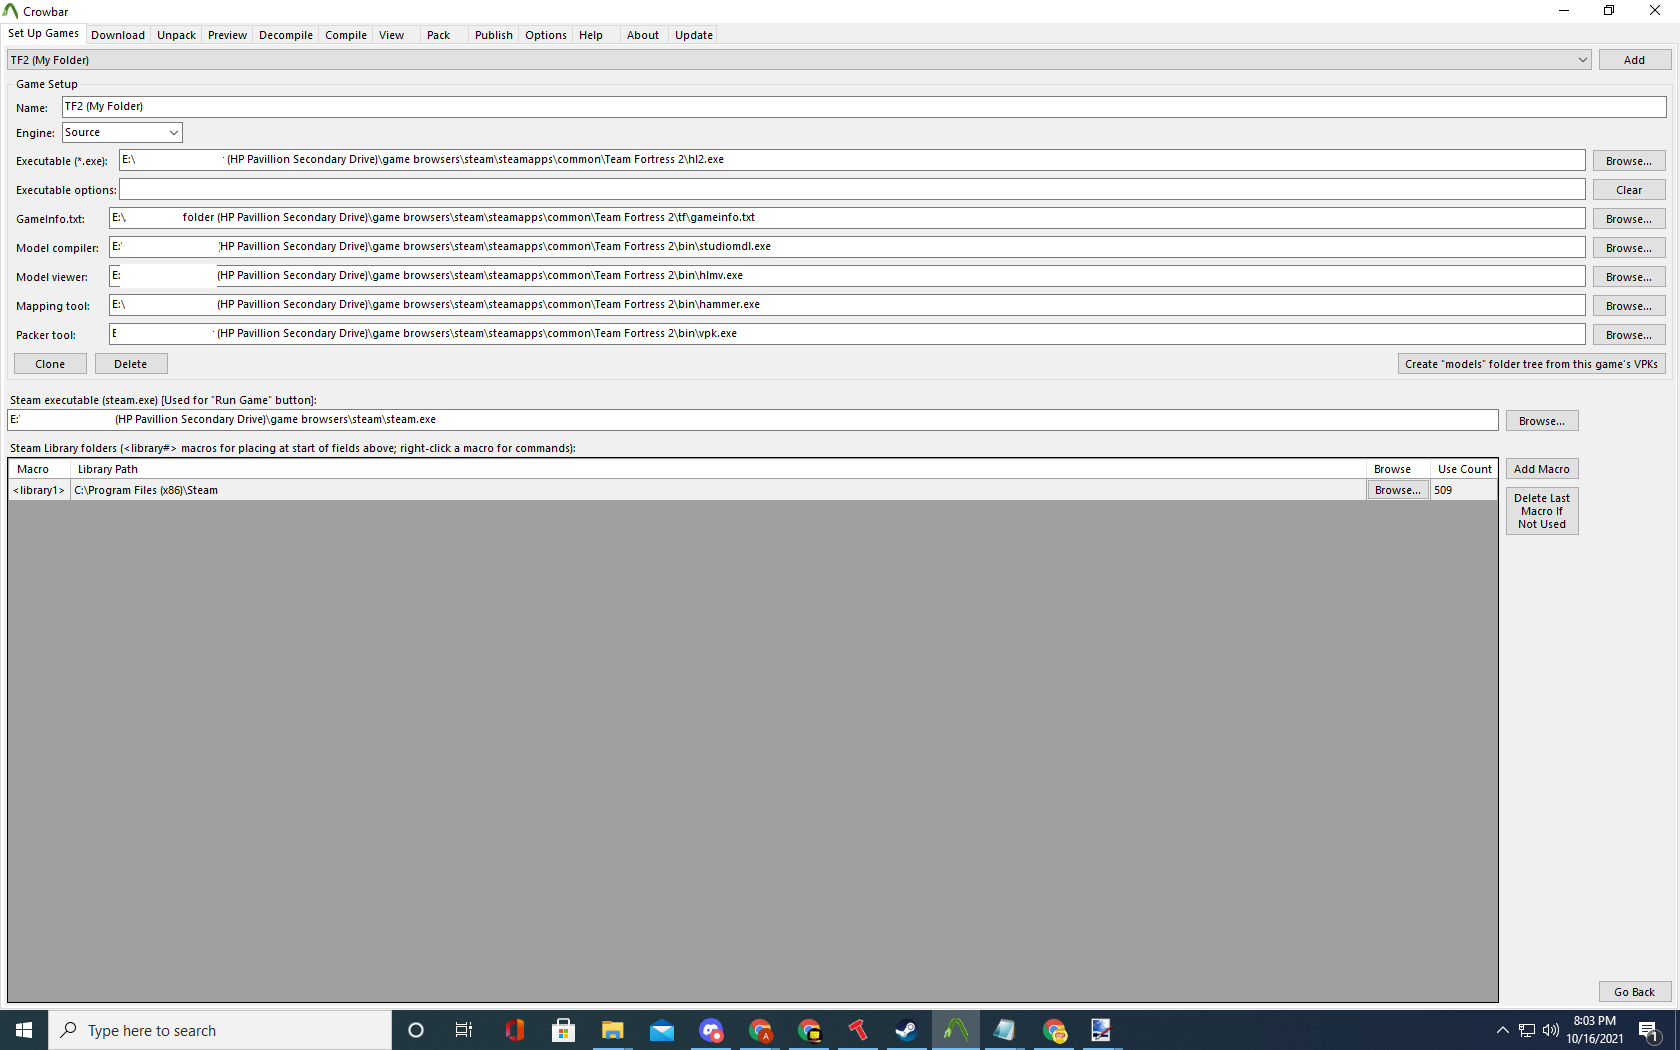Open Task View on the taskbar
1680x1050 pixels.
464,1030
